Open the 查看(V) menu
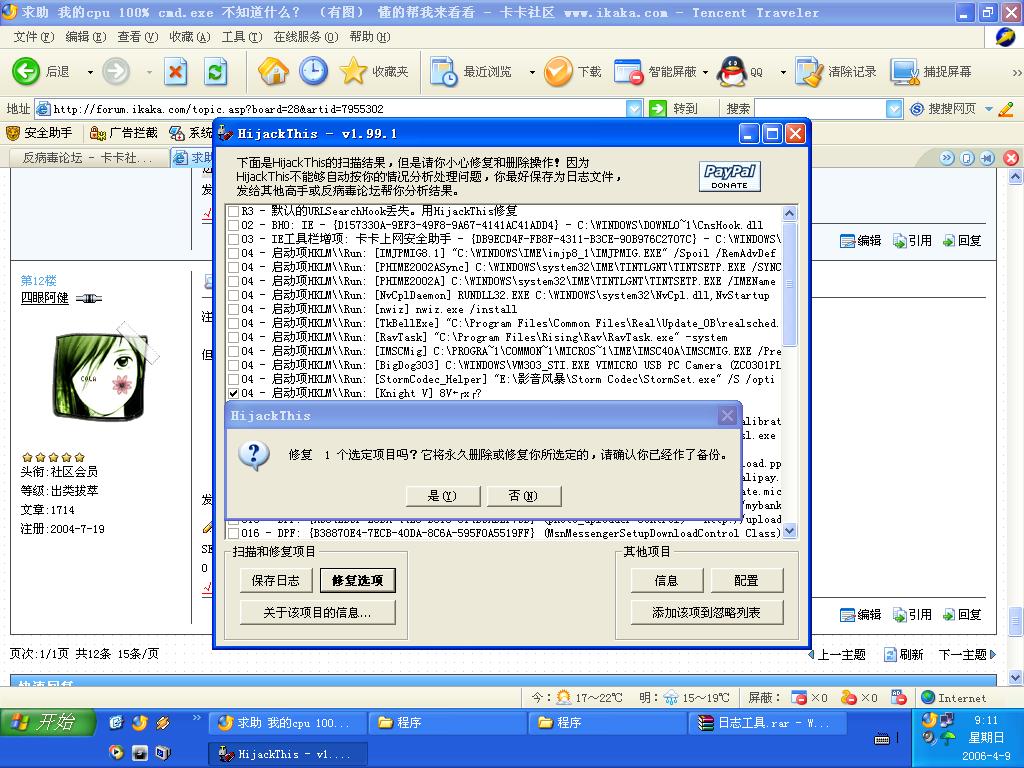The height and width of the screenshot is (768, 1024). tap(137, 37)
